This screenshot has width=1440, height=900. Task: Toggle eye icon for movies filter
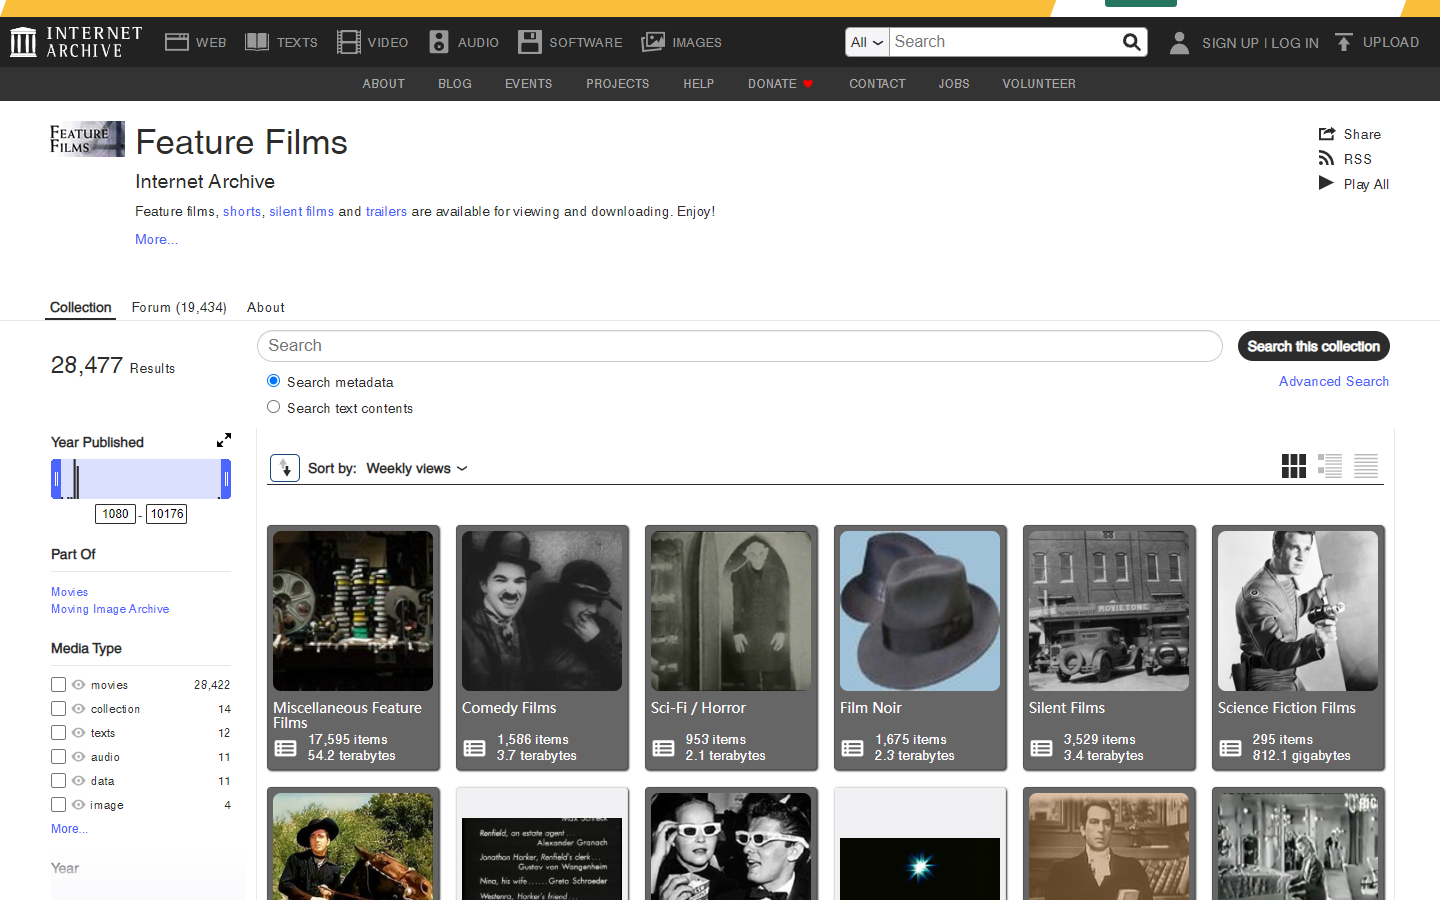(78, 685)
